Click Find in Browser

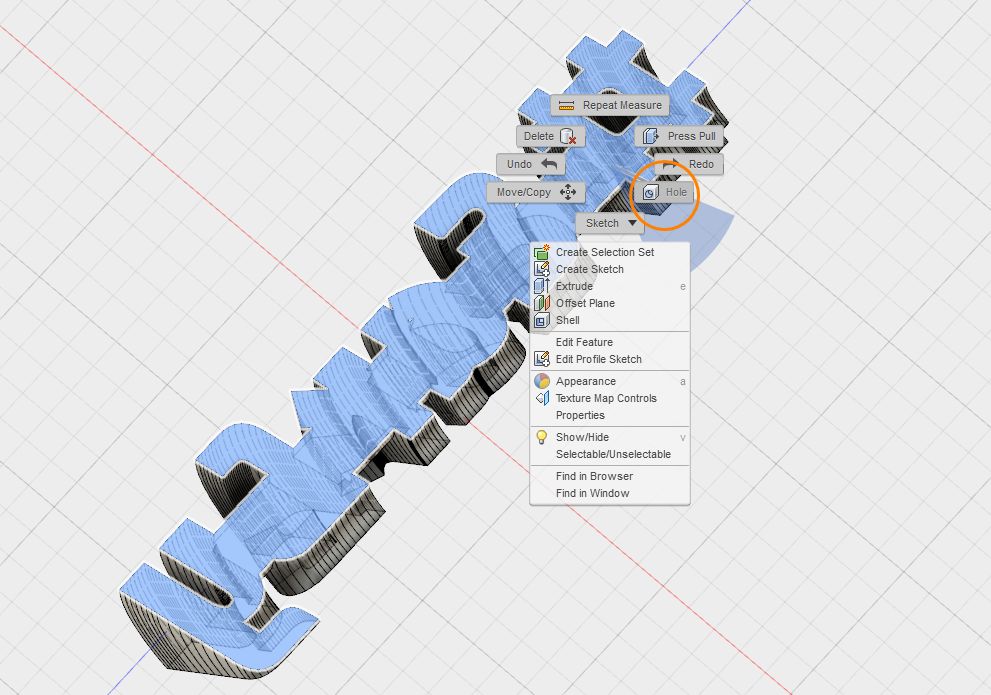(x=594, y=476)
